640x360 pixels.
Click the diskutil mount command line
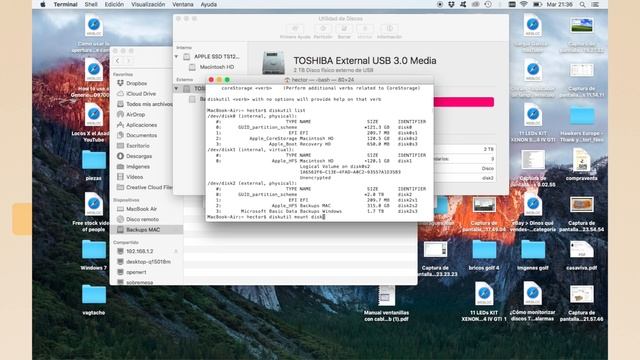[x=266, y=217]
